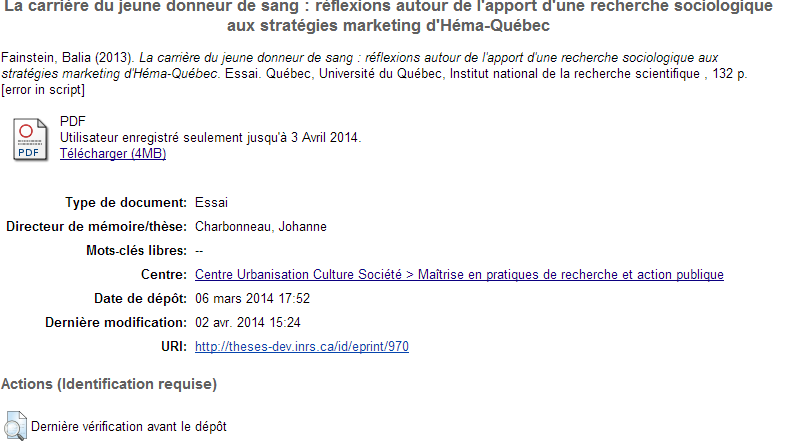Click the 'PDF' label above the download link
The height and width of the screenshot is (443, 788).
click(73, 122)
